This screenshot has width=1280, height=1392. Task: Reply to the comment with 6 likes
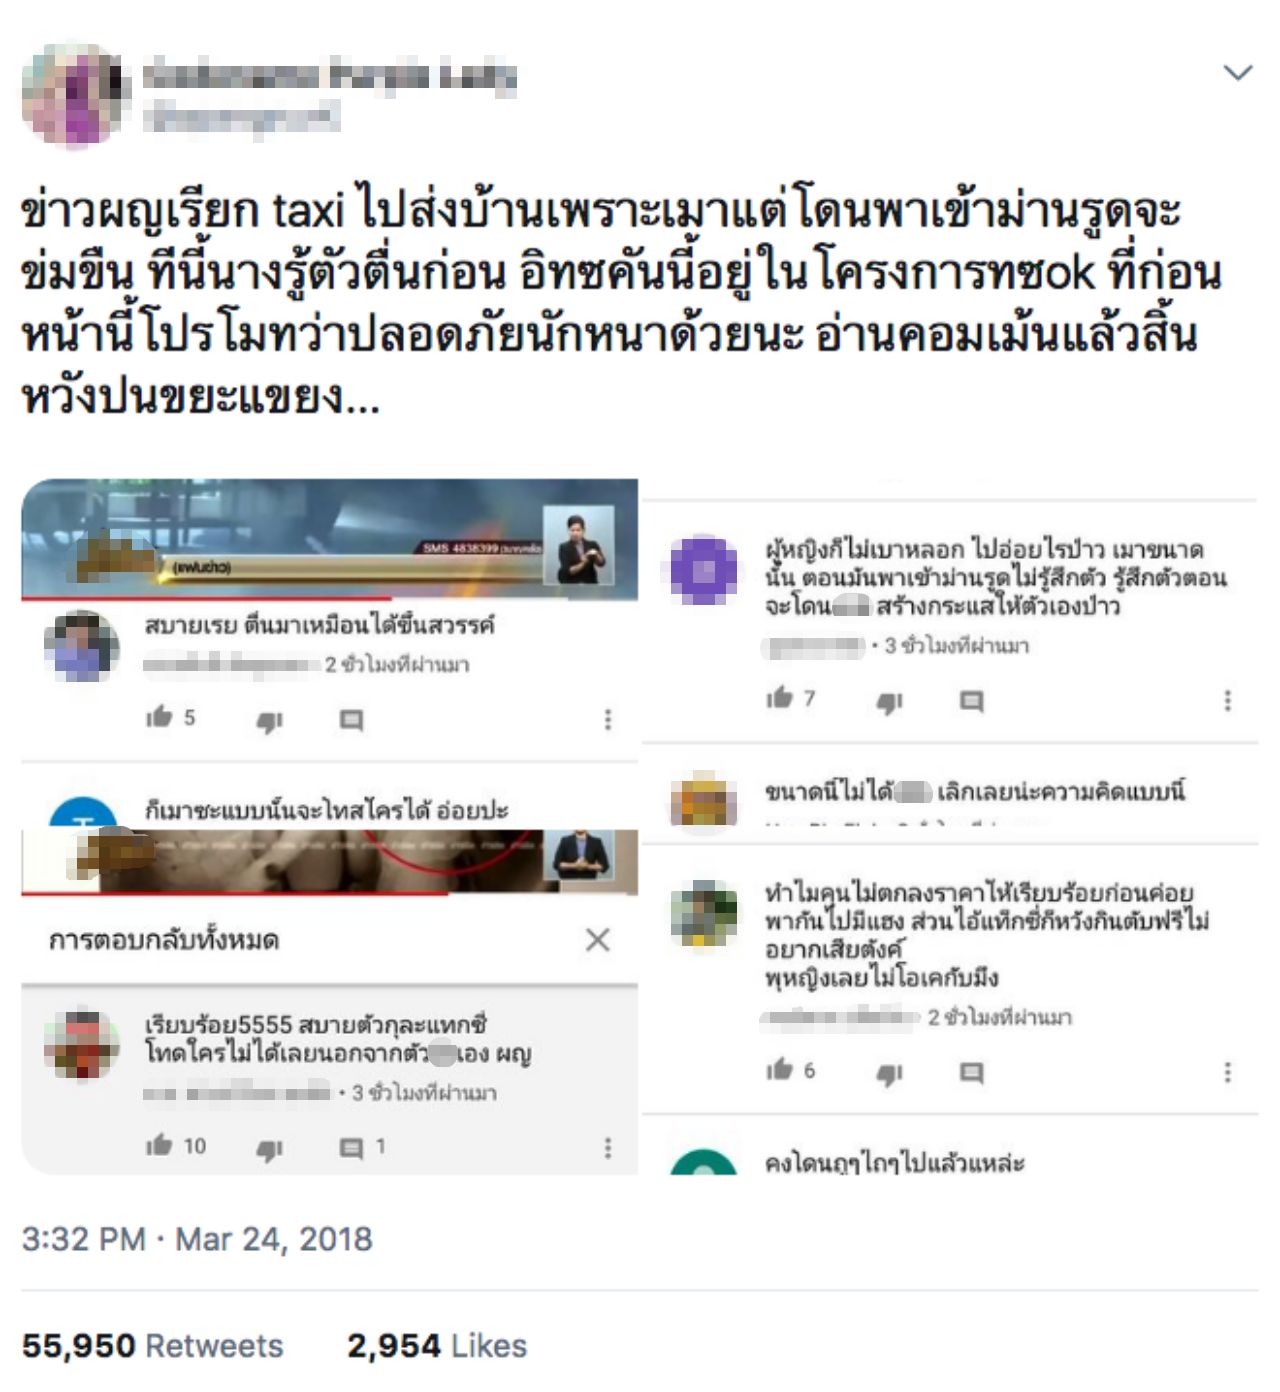pyautogui.click(x=971, y=1072)
